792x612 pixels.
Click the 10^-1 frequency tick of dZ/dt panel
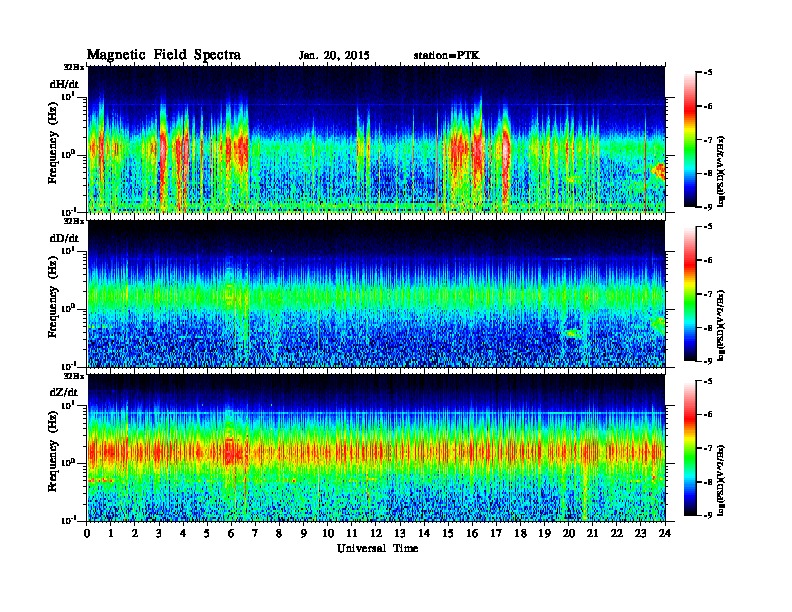(68, 521)
